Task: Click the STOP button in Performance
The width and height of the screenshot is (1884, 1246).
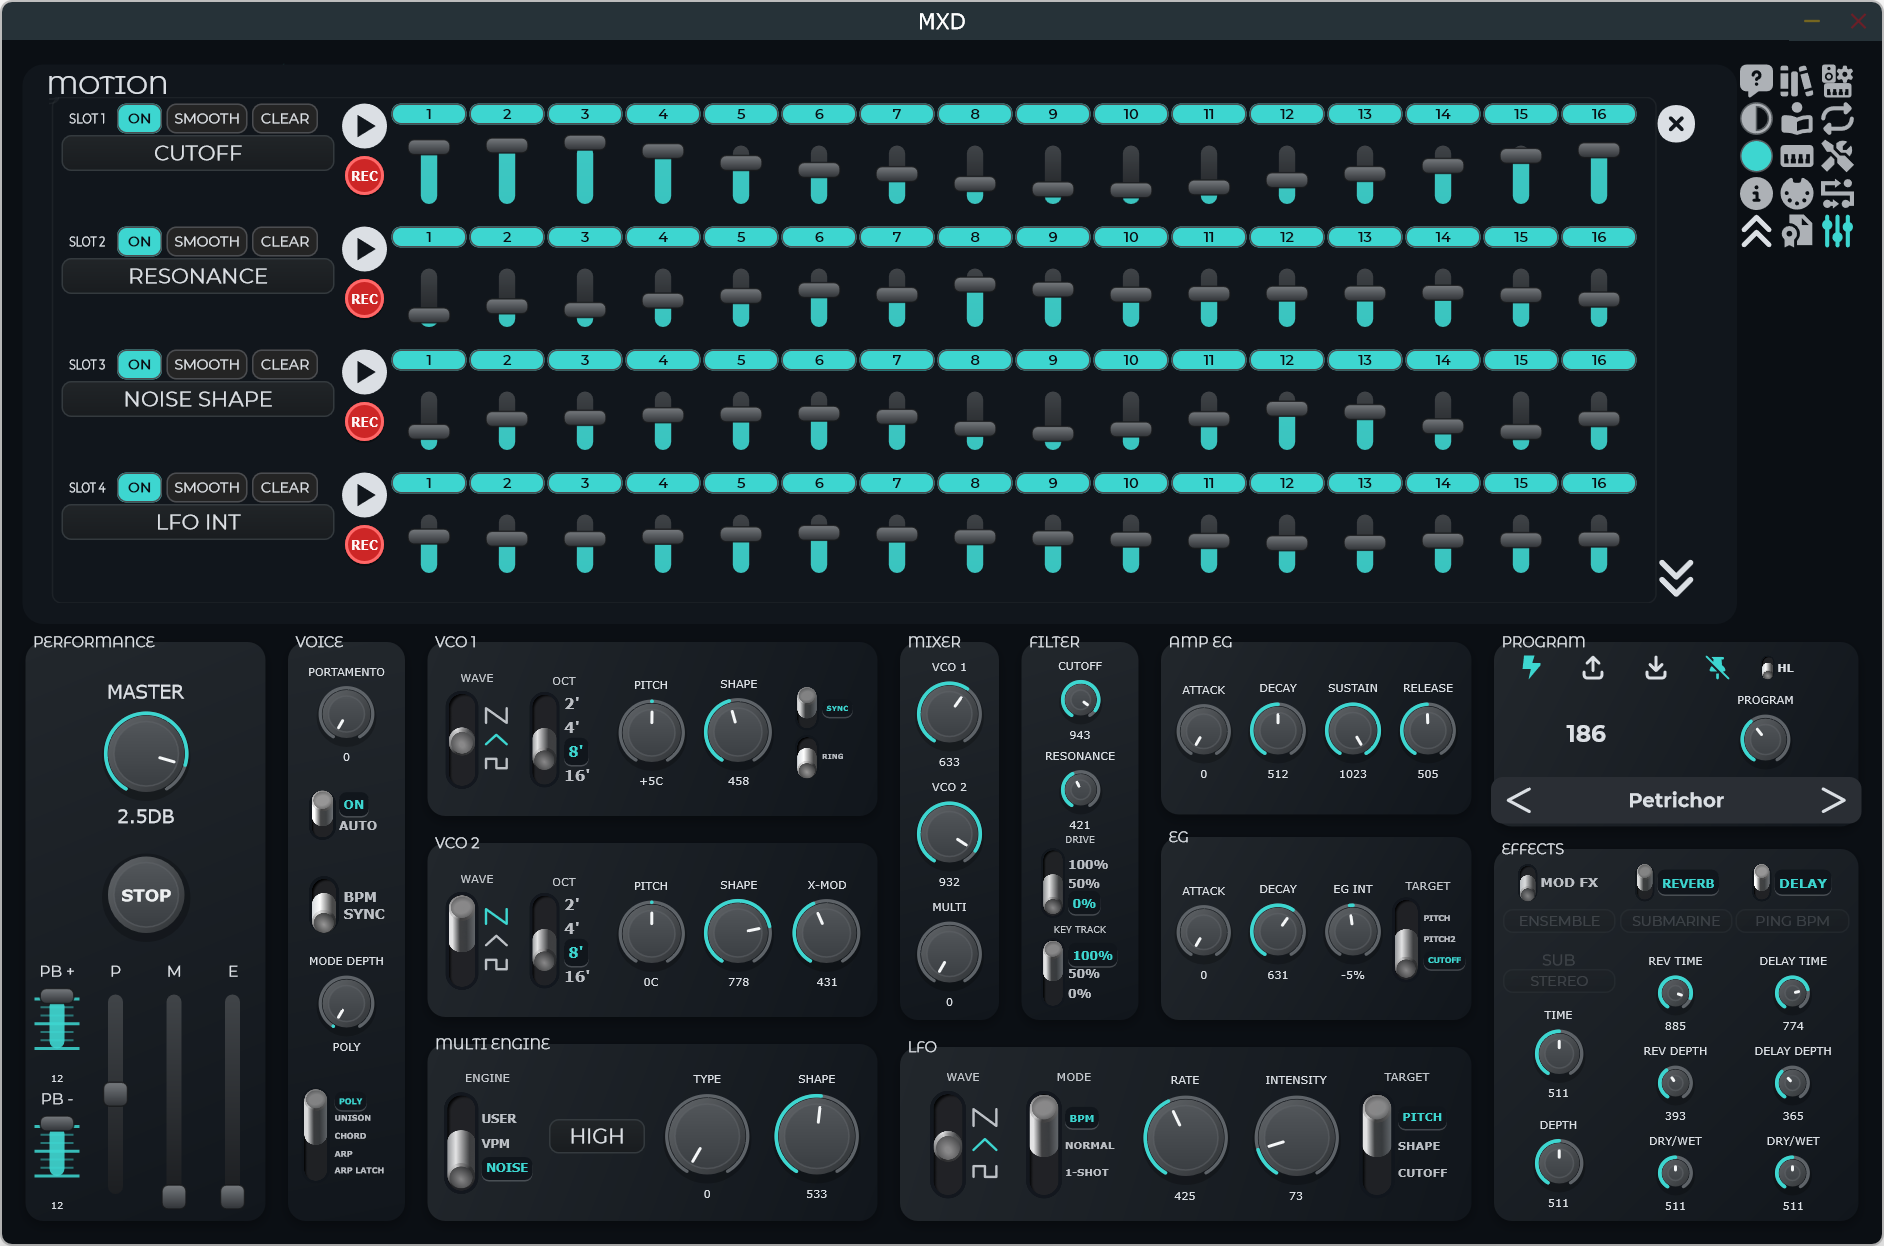Action: 146,895
